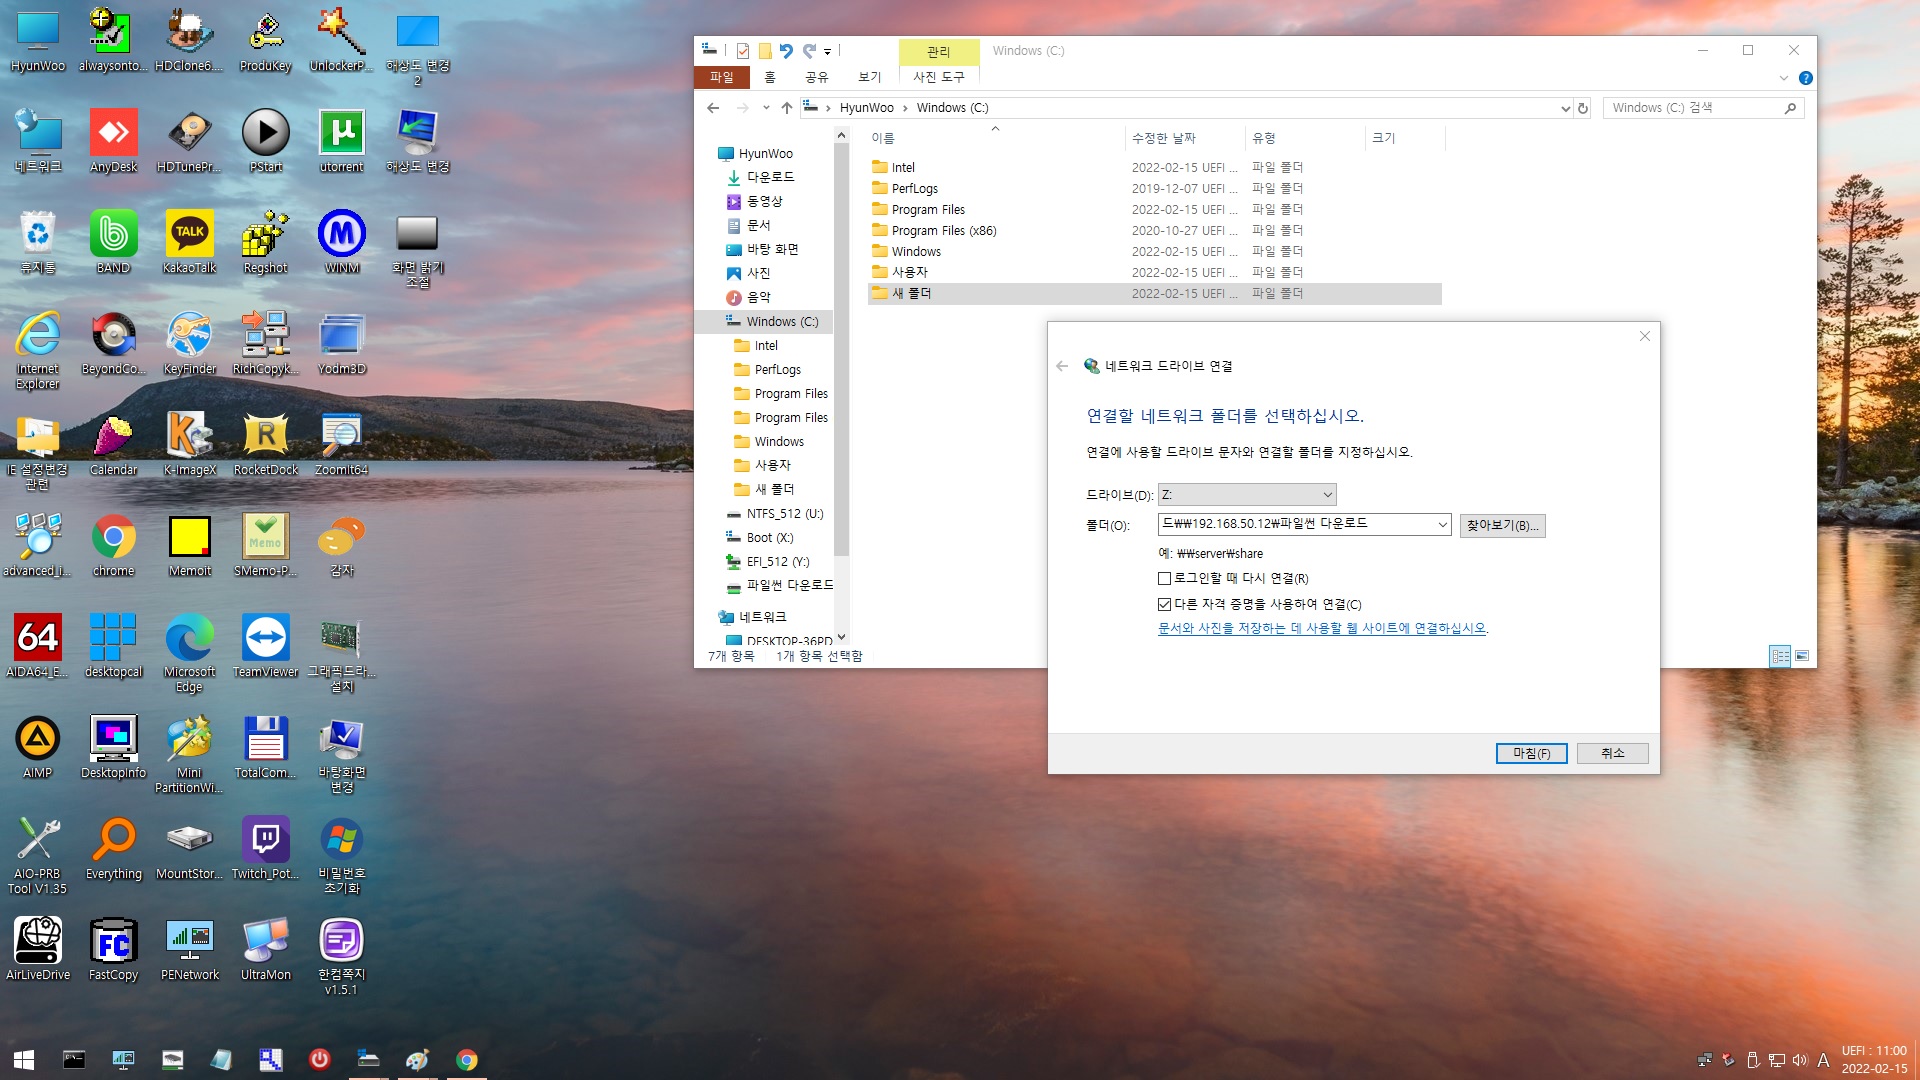Sort by the 수정한 날짜 column header
The height and width of the screenshot is (1080, 1920).
(x=1183, y=138)
